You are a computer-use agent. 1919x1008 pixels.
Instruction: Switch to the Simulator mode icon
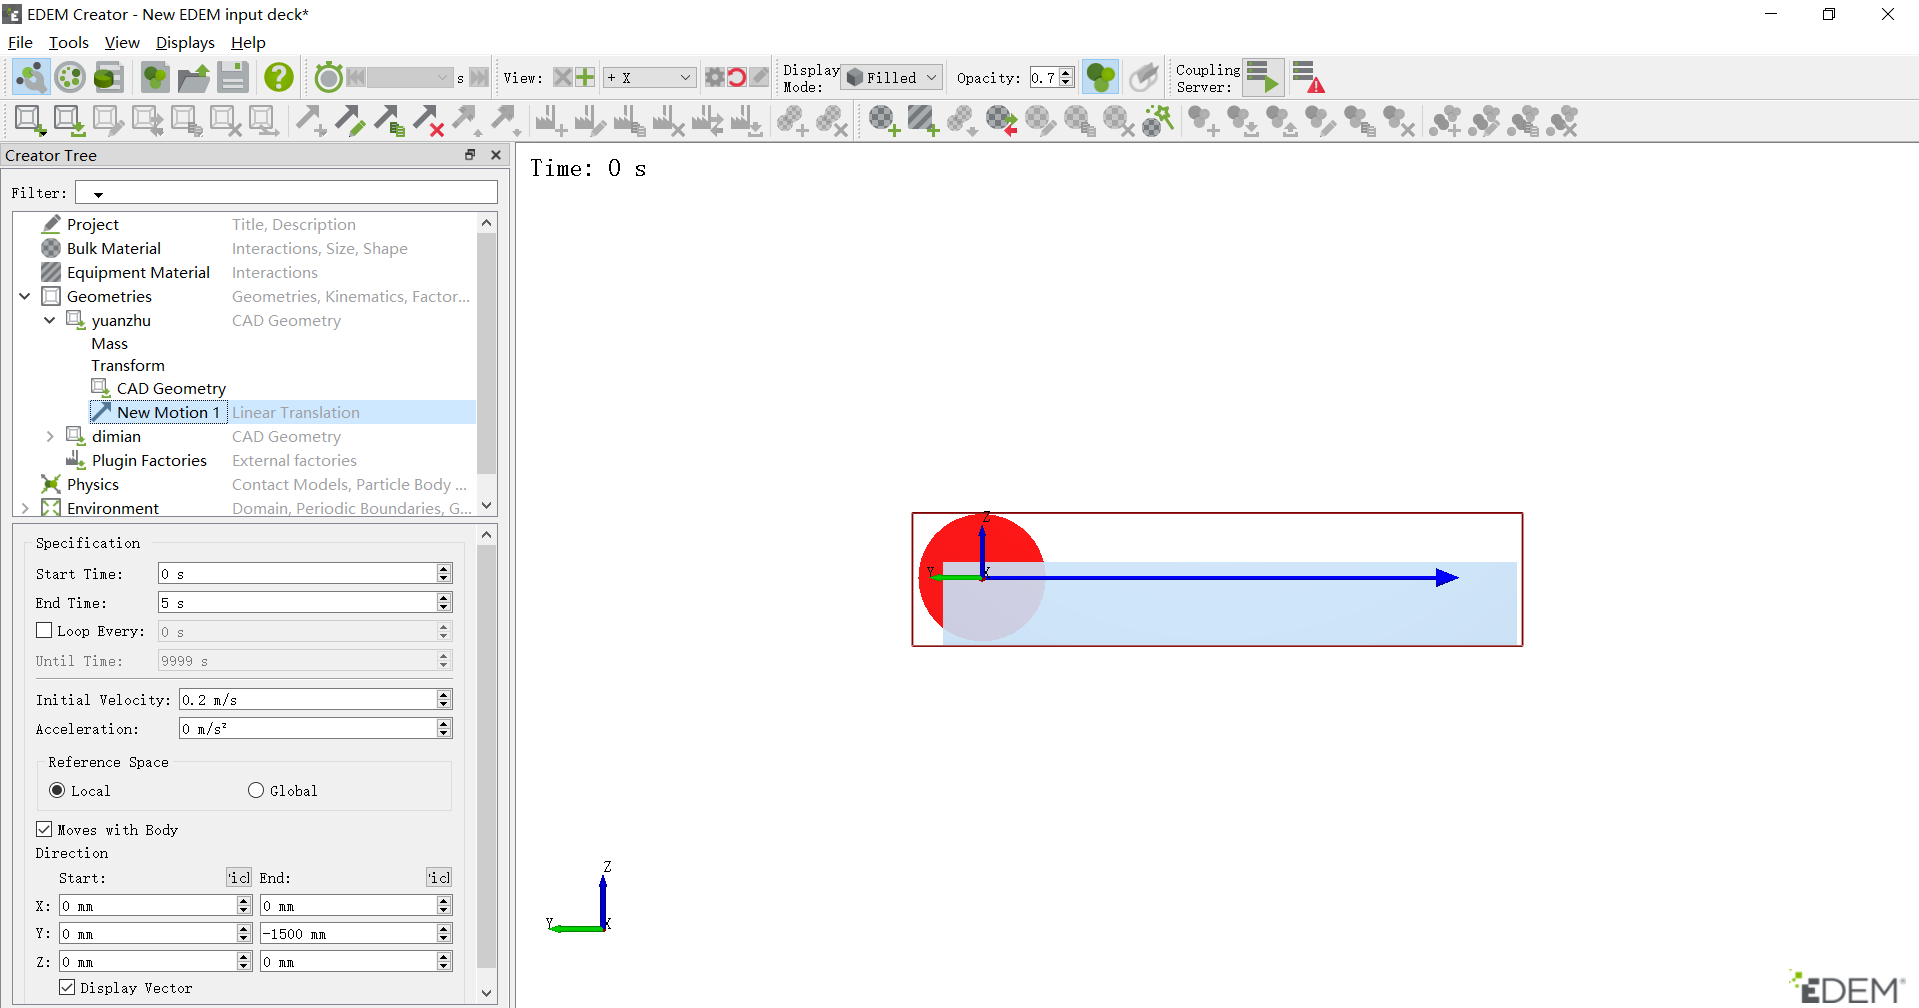70,77
